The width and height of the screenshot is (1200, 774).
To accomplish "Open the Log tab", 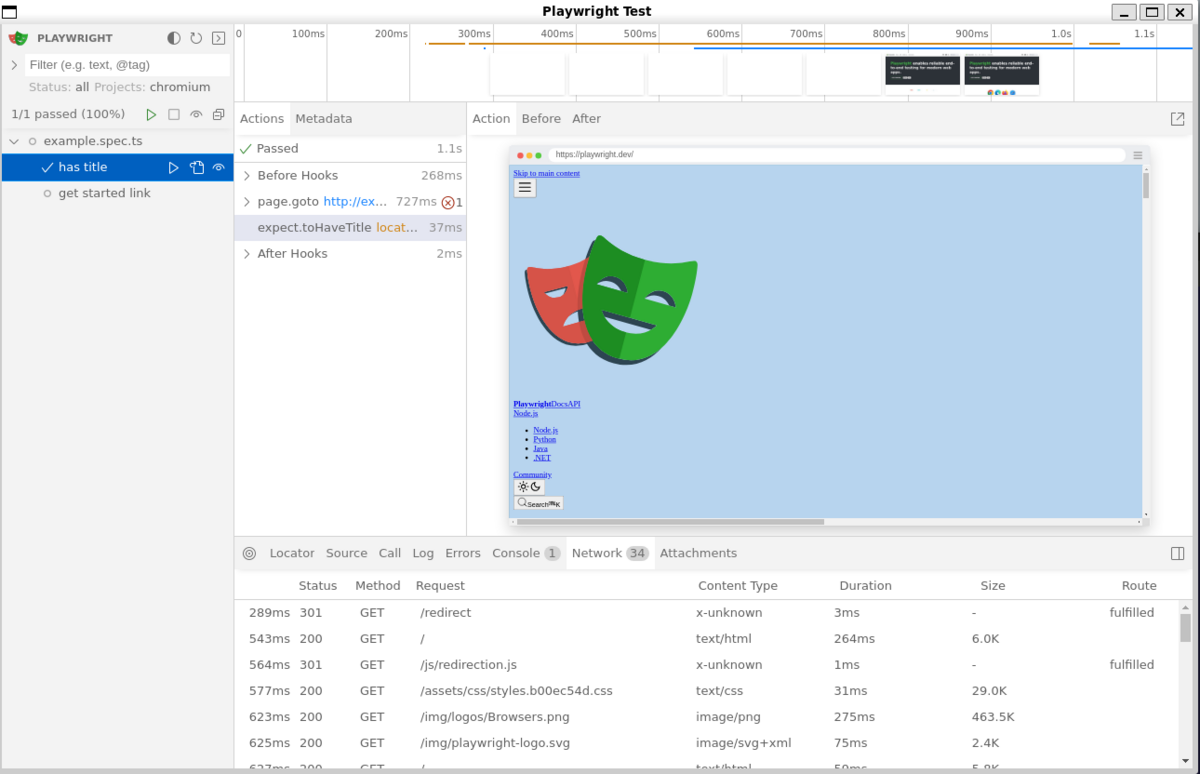I will (x=423, y=553).
